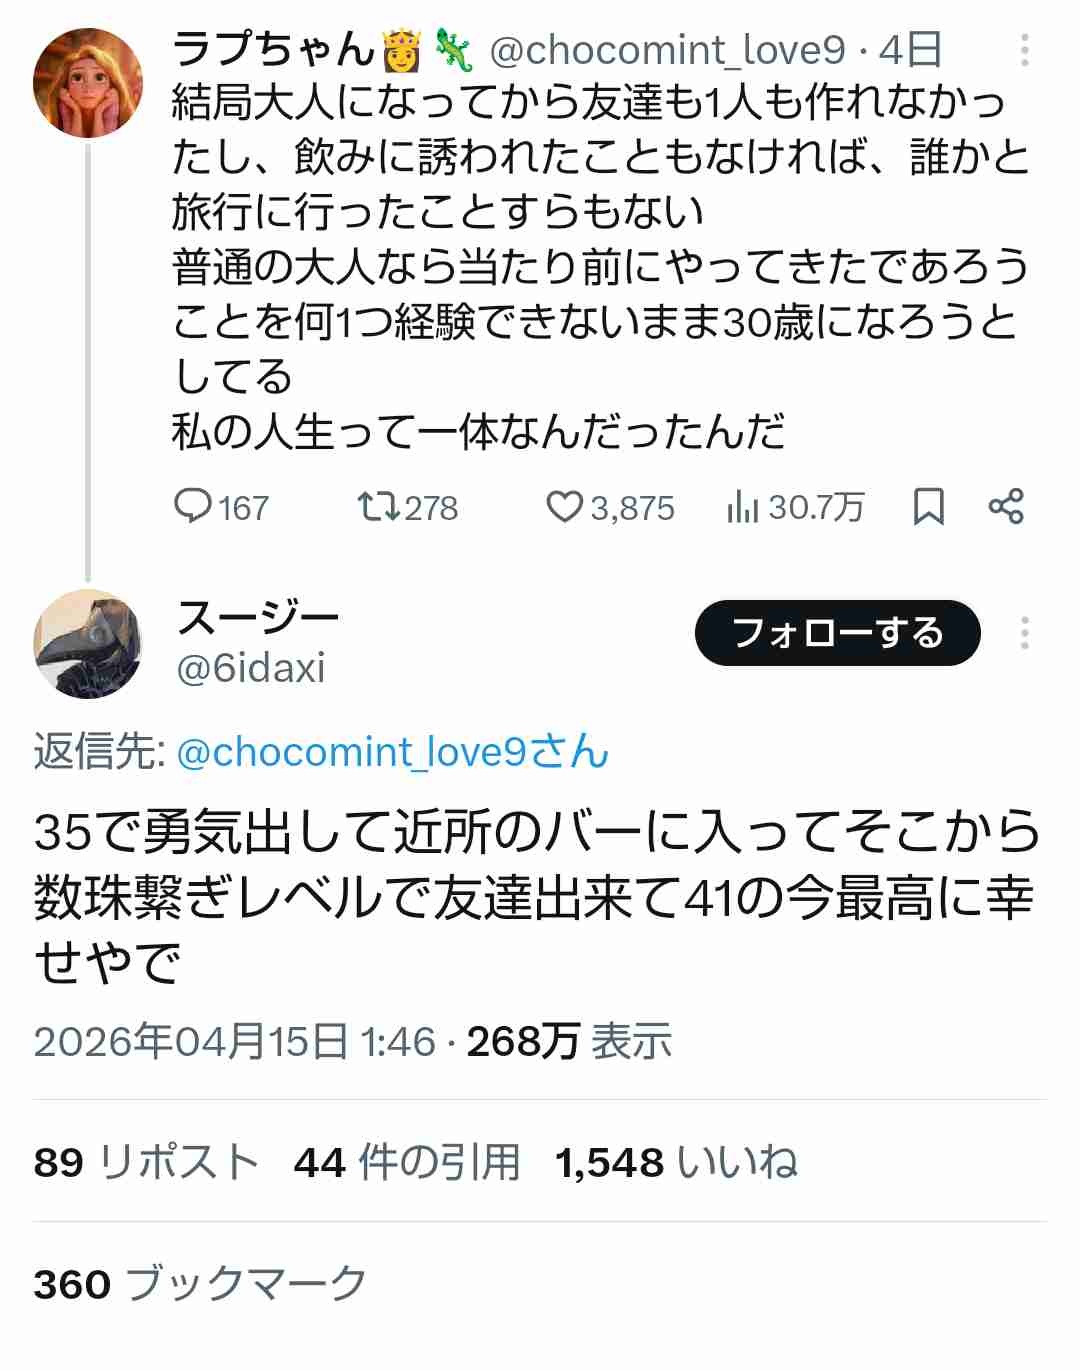The image size is (1080, 1371).
Task: Follow スージー with フォローする button
Action: pyautogui.click(x=837, y=633)
